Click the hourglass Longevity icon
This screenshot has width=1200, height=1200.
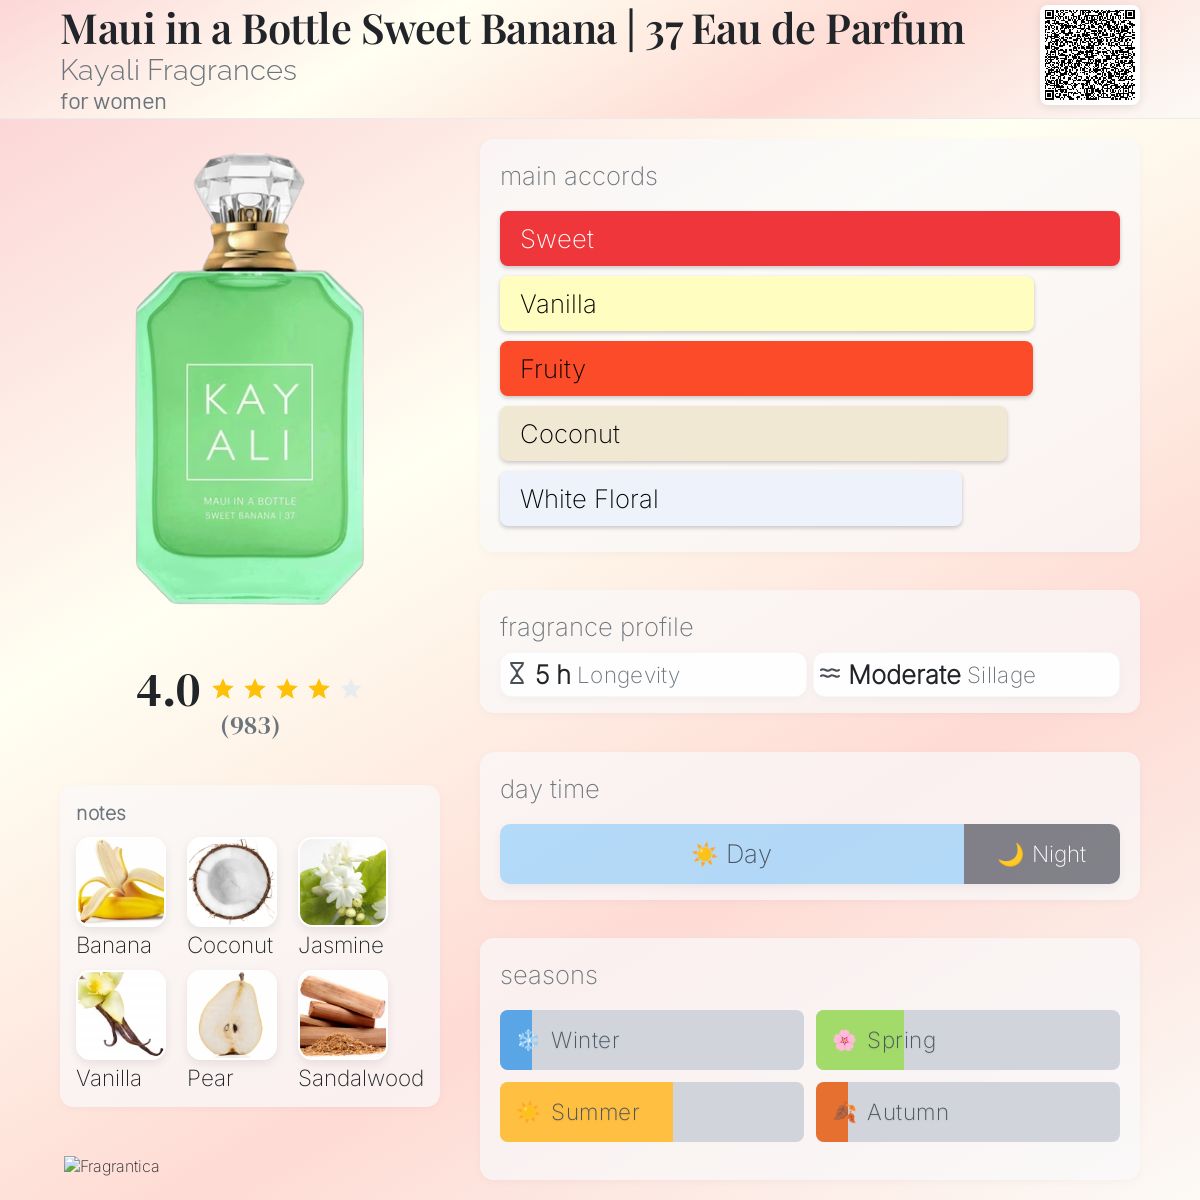(517, 674)
